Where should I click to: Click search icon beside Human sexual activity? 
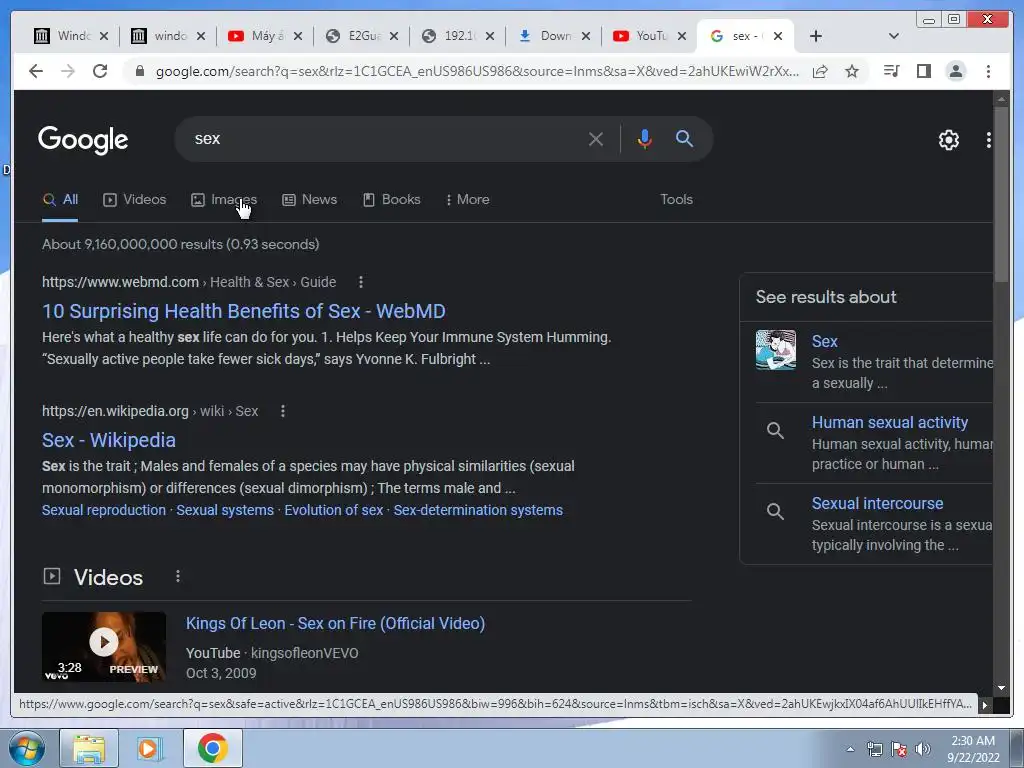(775, 430)
